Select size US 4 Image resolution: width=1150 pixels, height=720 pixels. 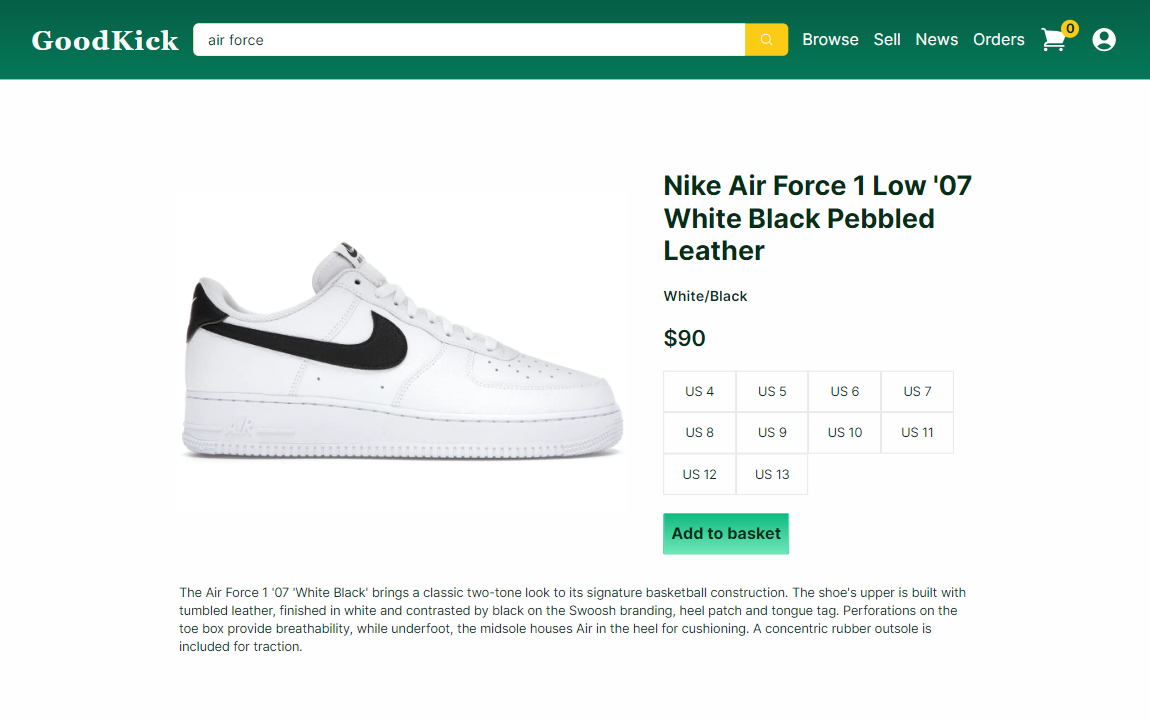(x=700, y=392)
